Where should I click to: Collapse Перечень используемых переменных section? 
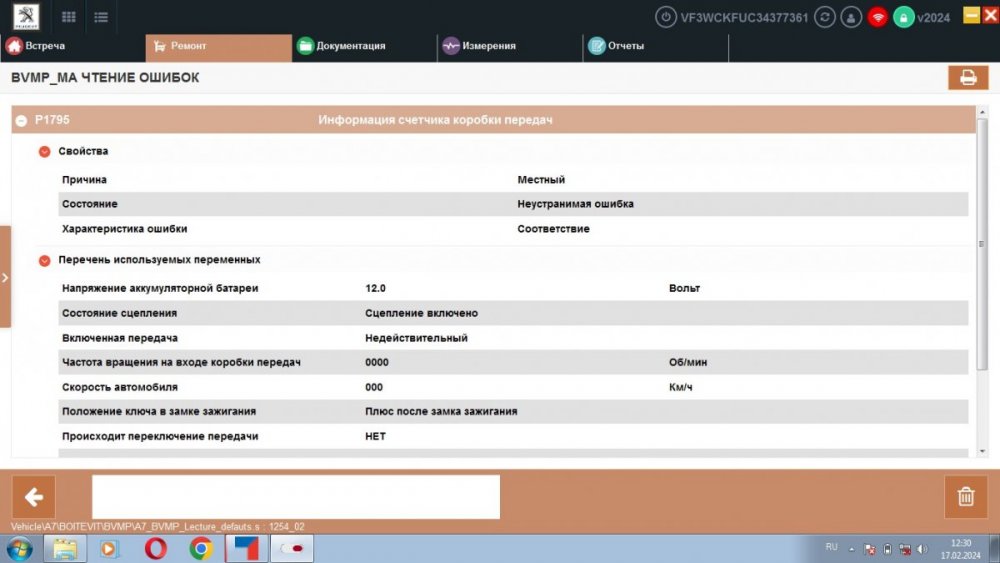click(44, 260)
